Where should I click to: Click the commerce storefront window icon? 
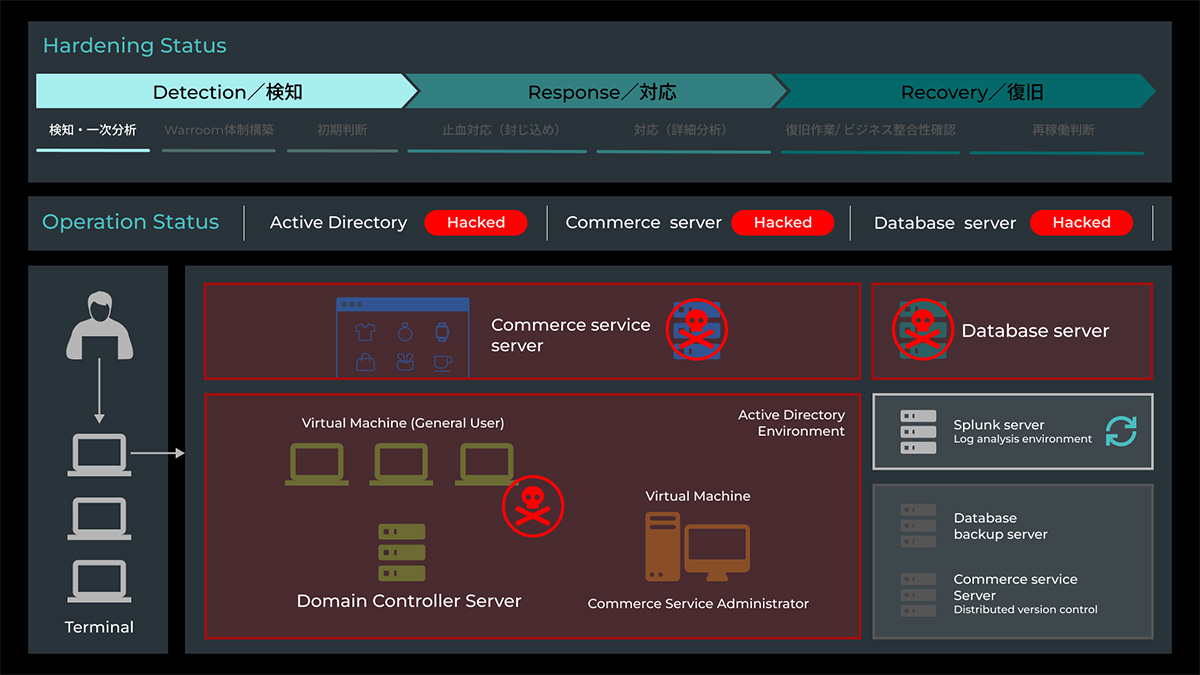[403, 337]
